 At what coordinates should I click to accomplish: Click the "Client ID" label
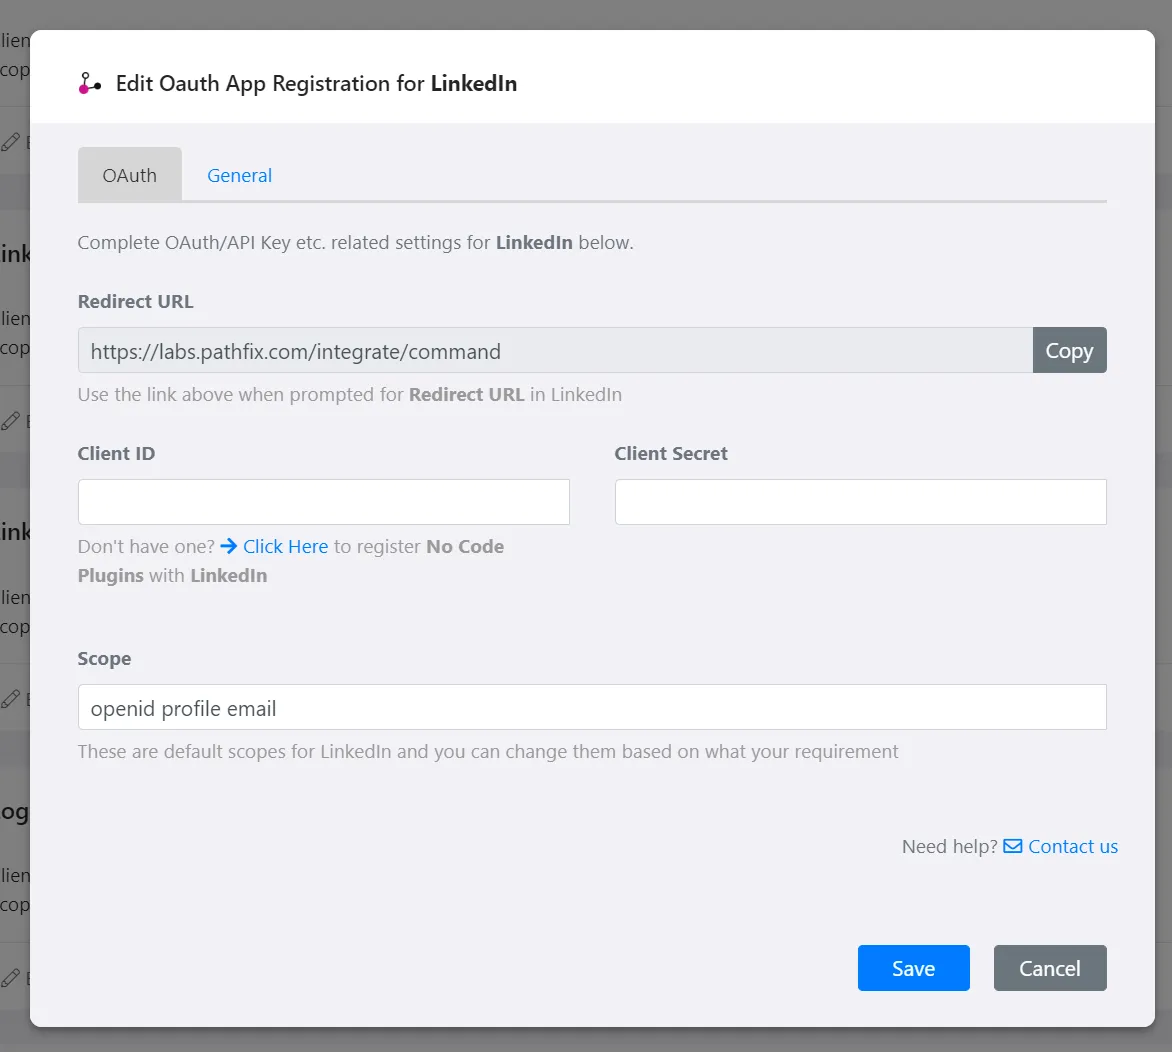[x=117, y=454]
